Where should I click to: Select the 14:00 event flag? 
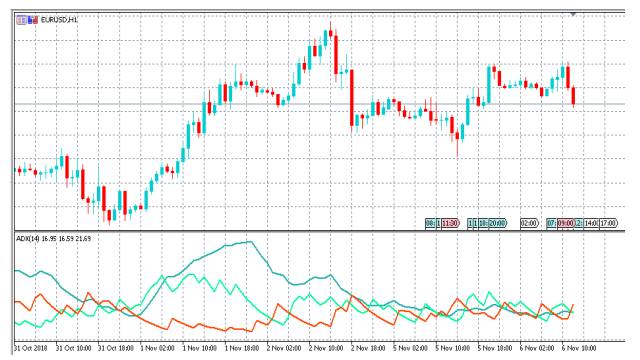(591, 223)
